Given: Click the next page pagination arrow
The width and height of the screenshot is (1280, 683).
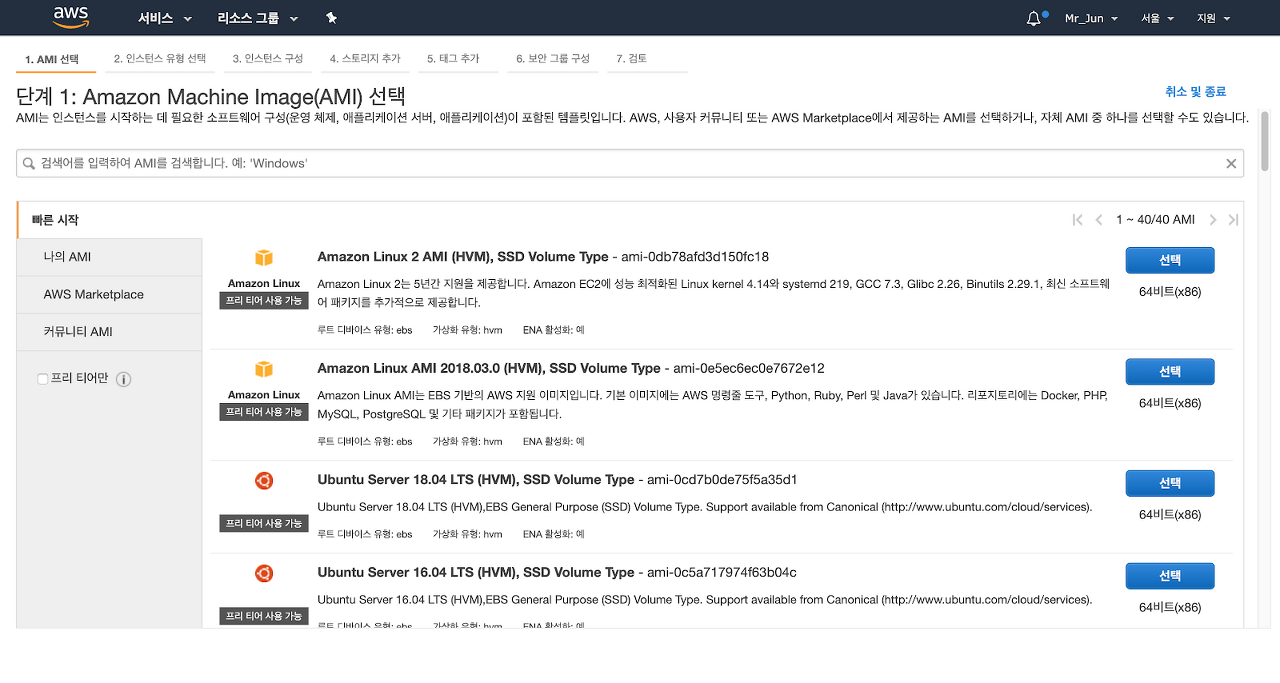Looking at the screenshot, I should [x=1212, y=219].
